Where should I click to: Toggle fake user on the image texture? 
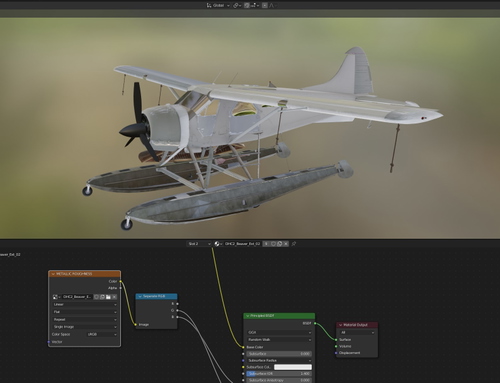click(96, 297)
